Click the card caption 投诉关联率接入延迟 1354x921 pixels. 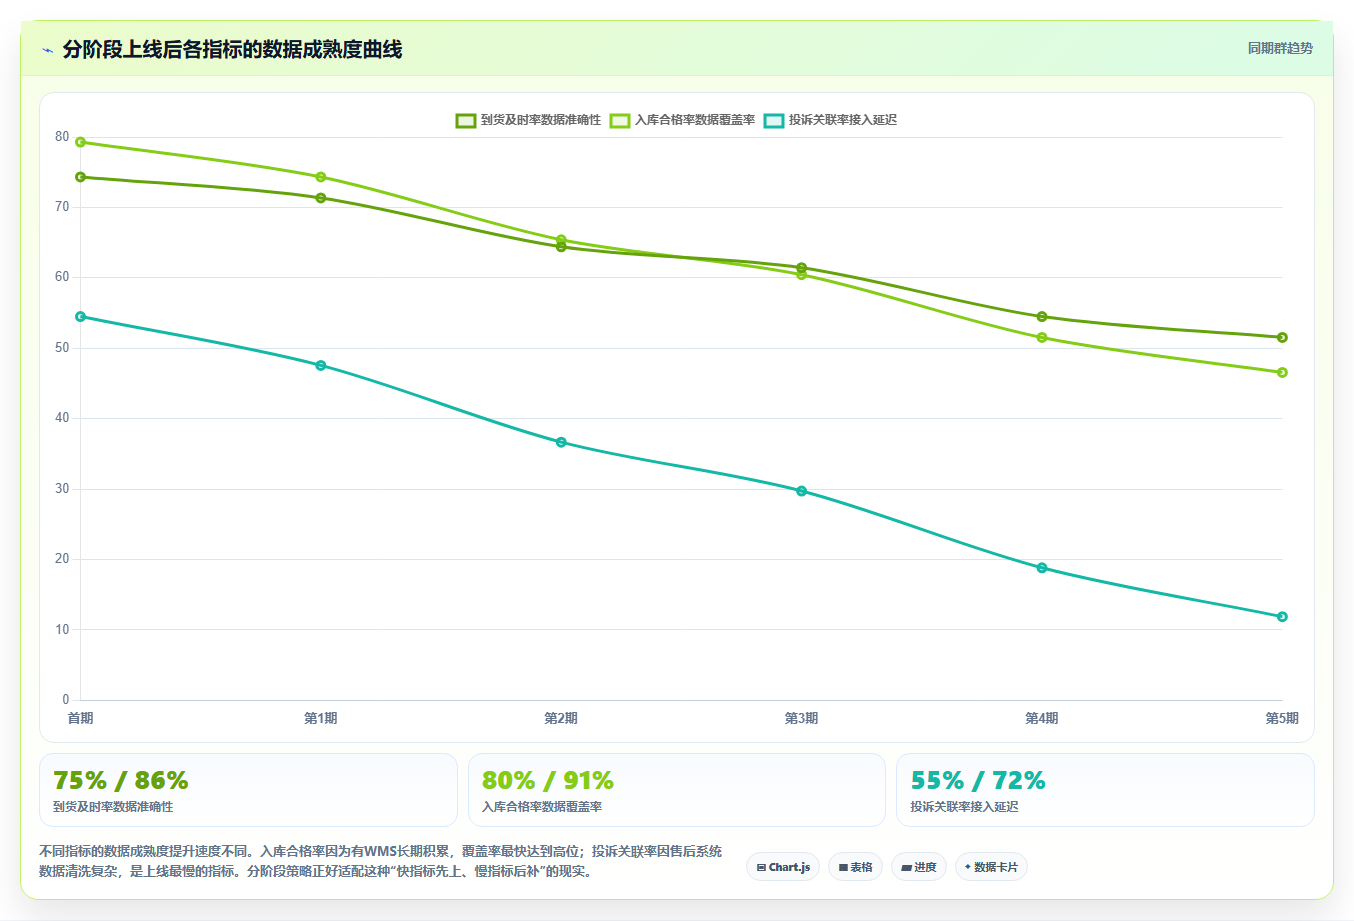pos(964,807)
